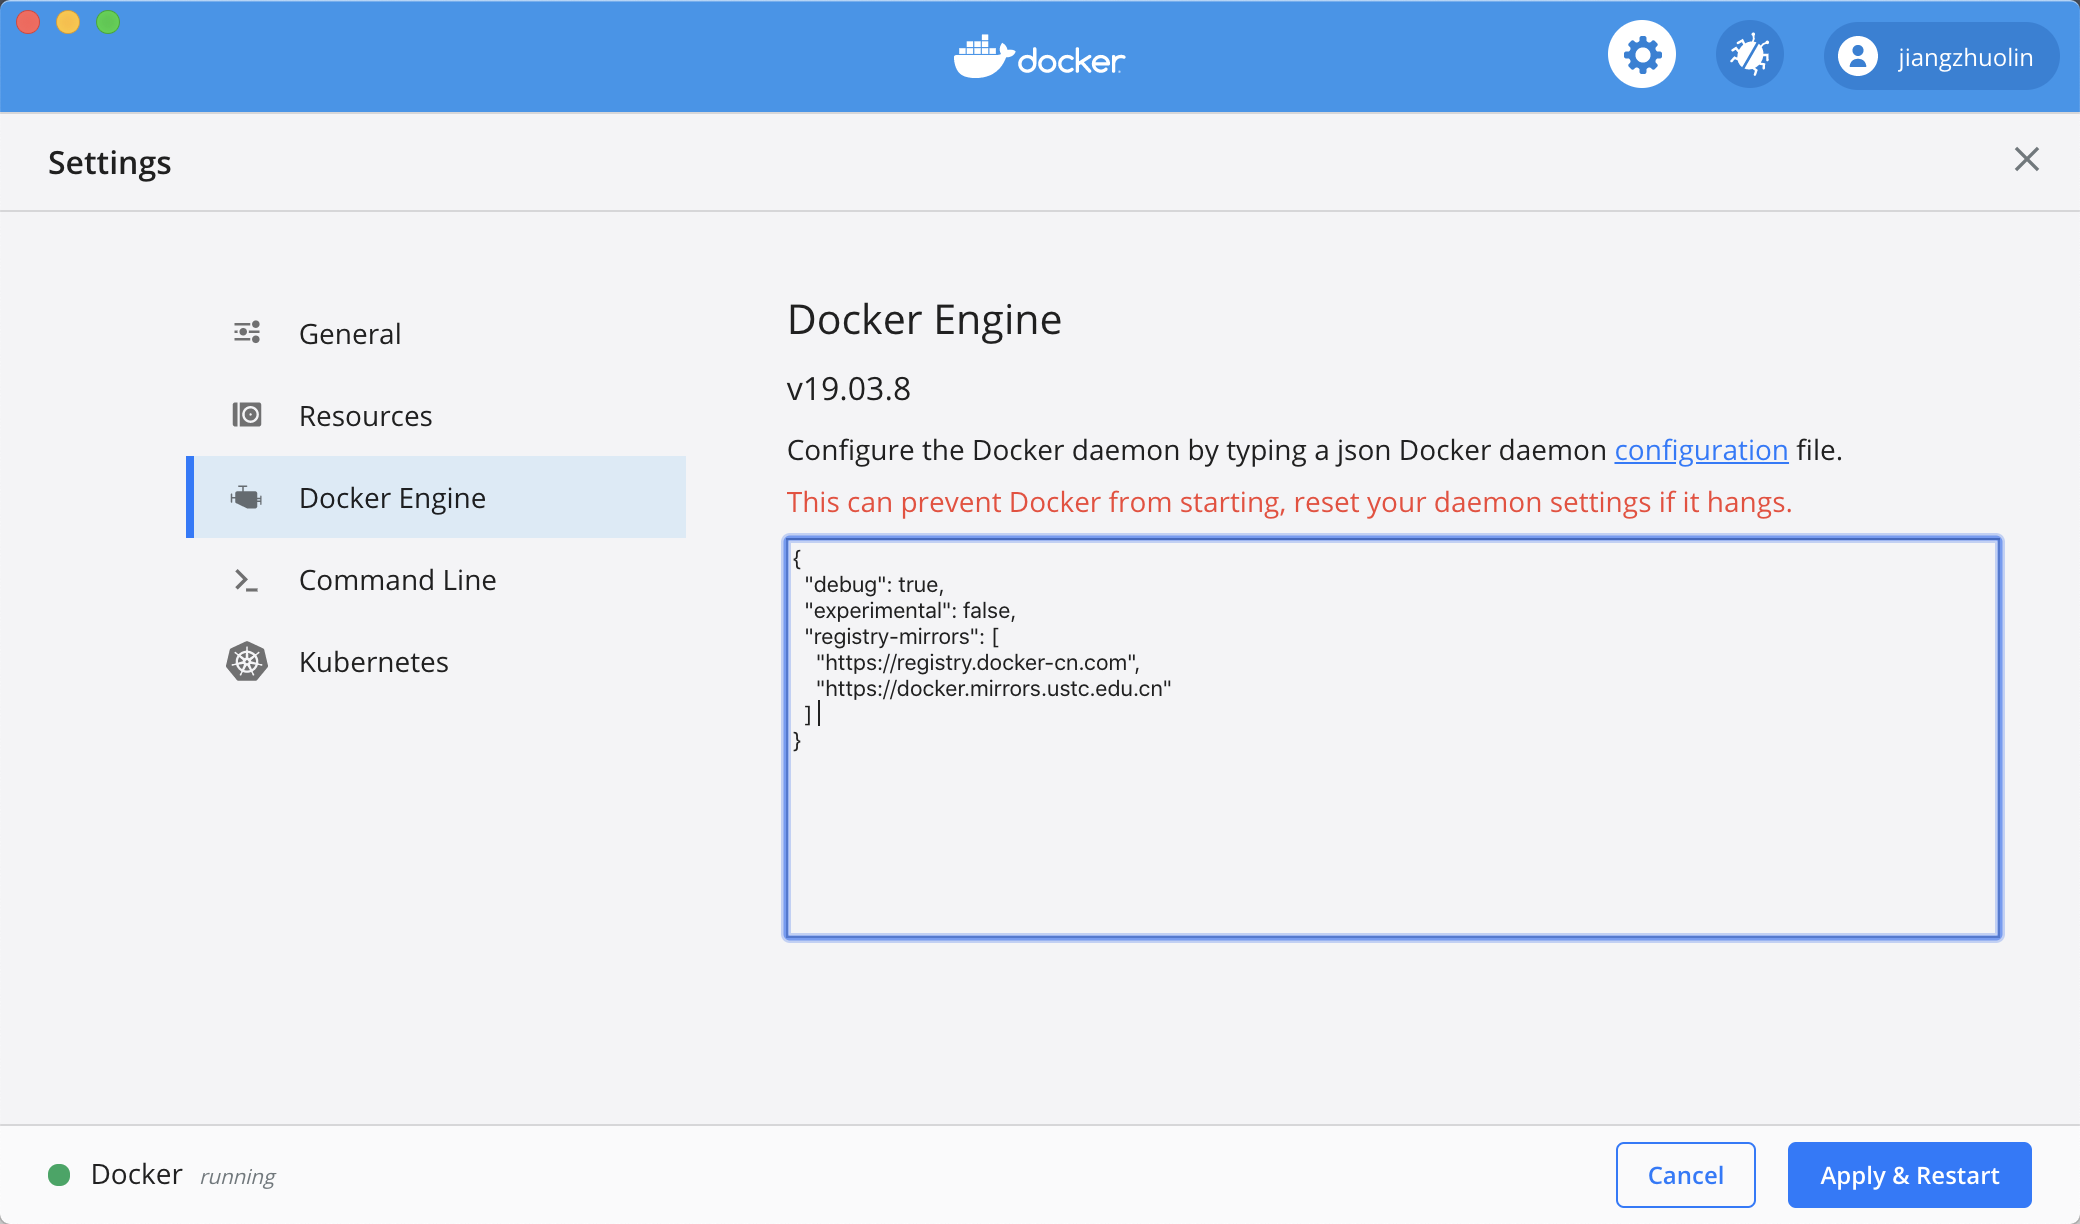Click the "debug": true line
The image size is (2080, 1224).
click(874, 584)
